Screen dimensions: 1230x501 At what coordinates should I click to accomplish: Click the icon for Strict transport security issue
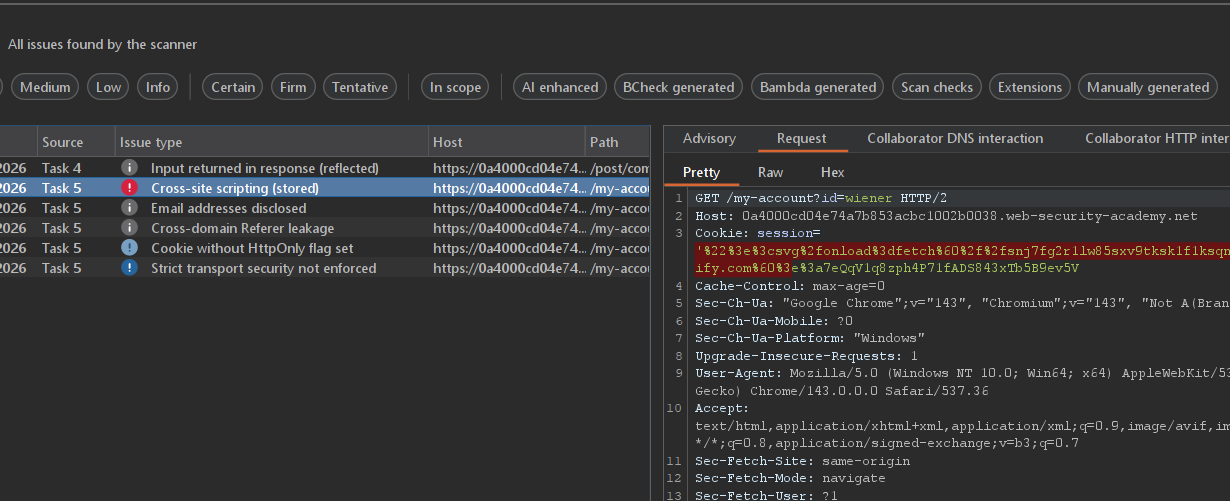(x=129, y=268)
